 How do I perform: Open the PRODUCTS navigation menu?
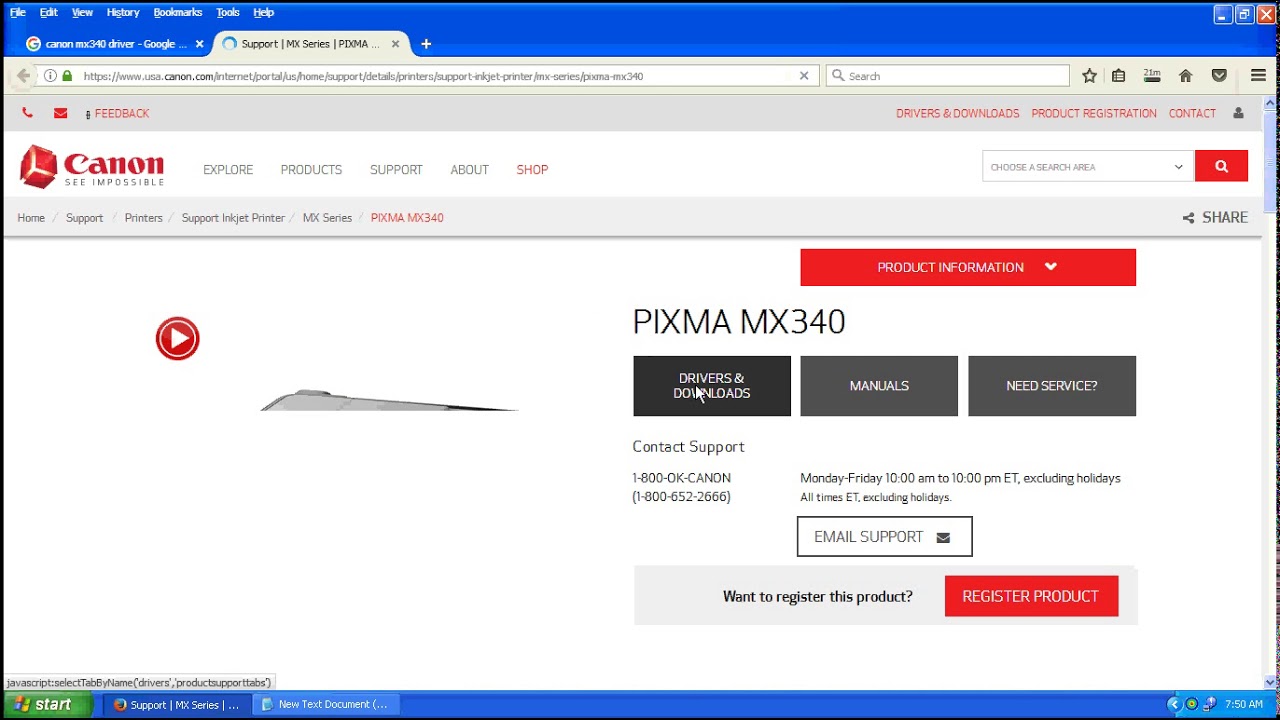click(311, 170)
